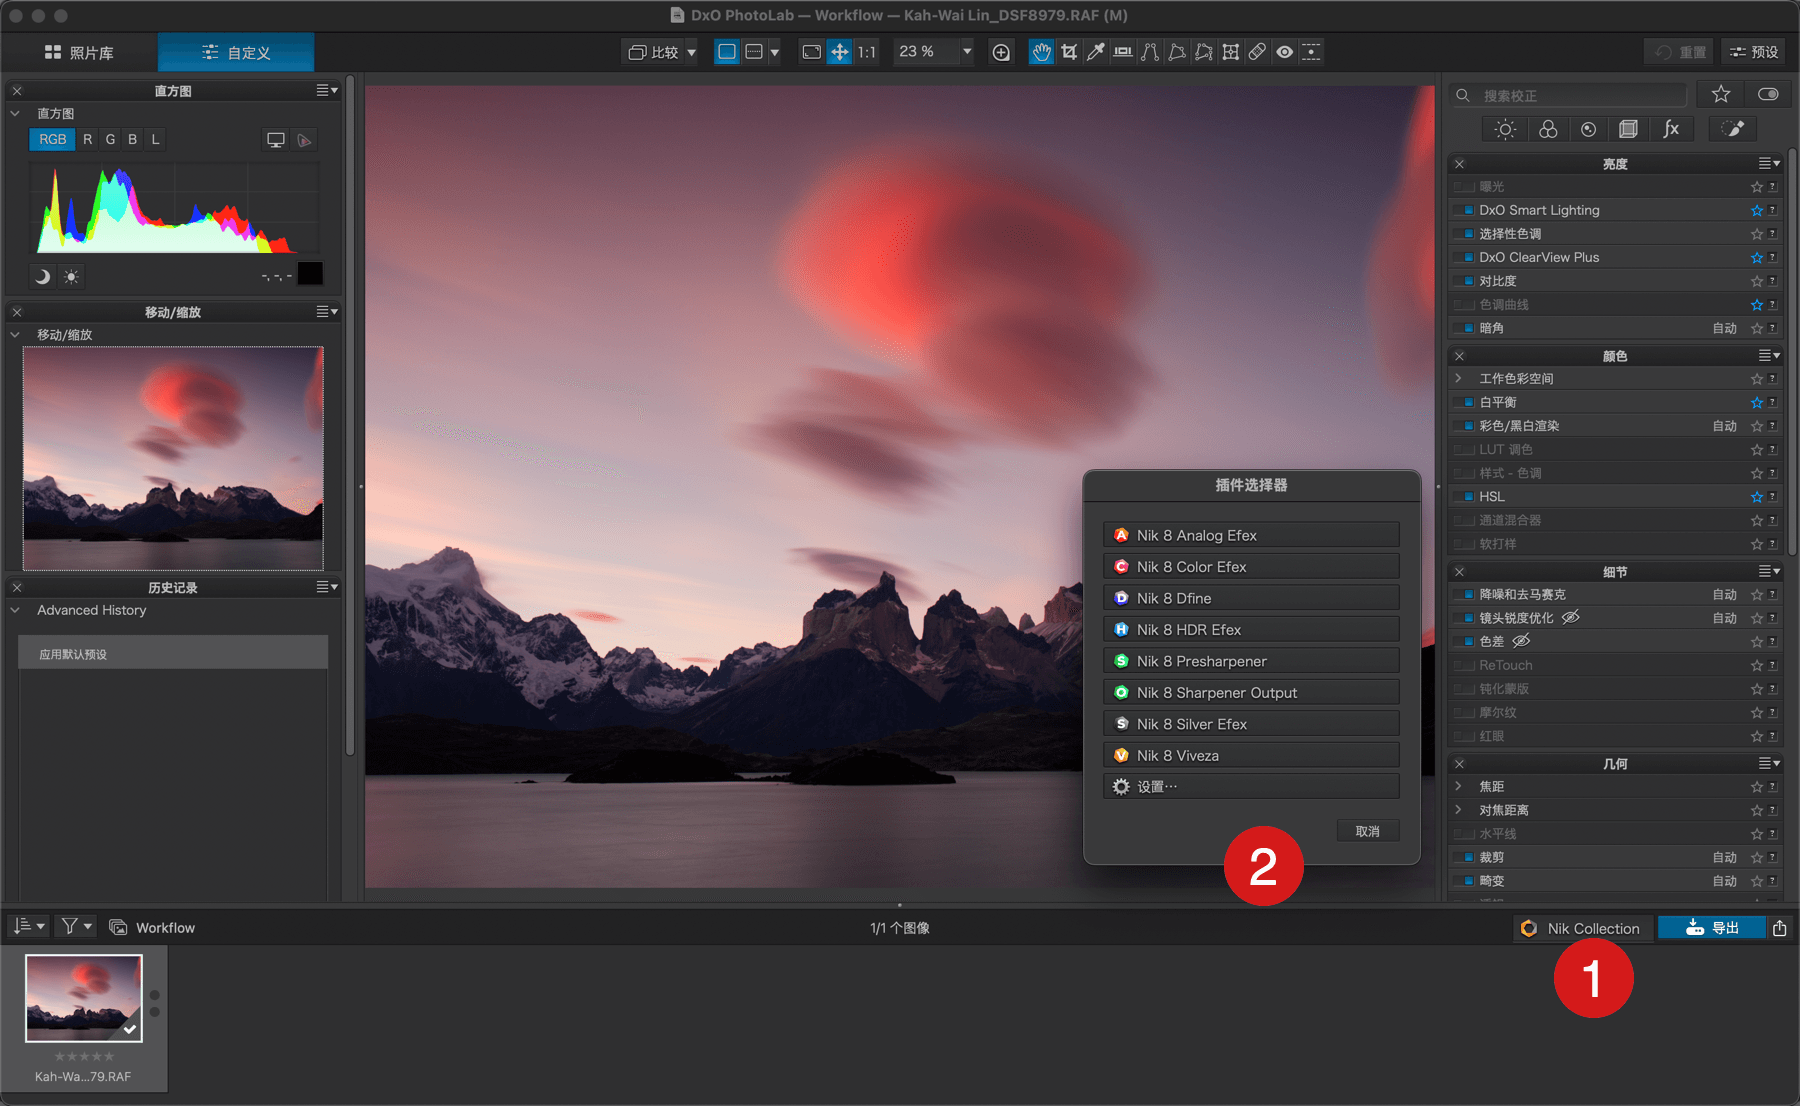Toggle DxO Smart Lighting correction on/off

[1465, 210]
